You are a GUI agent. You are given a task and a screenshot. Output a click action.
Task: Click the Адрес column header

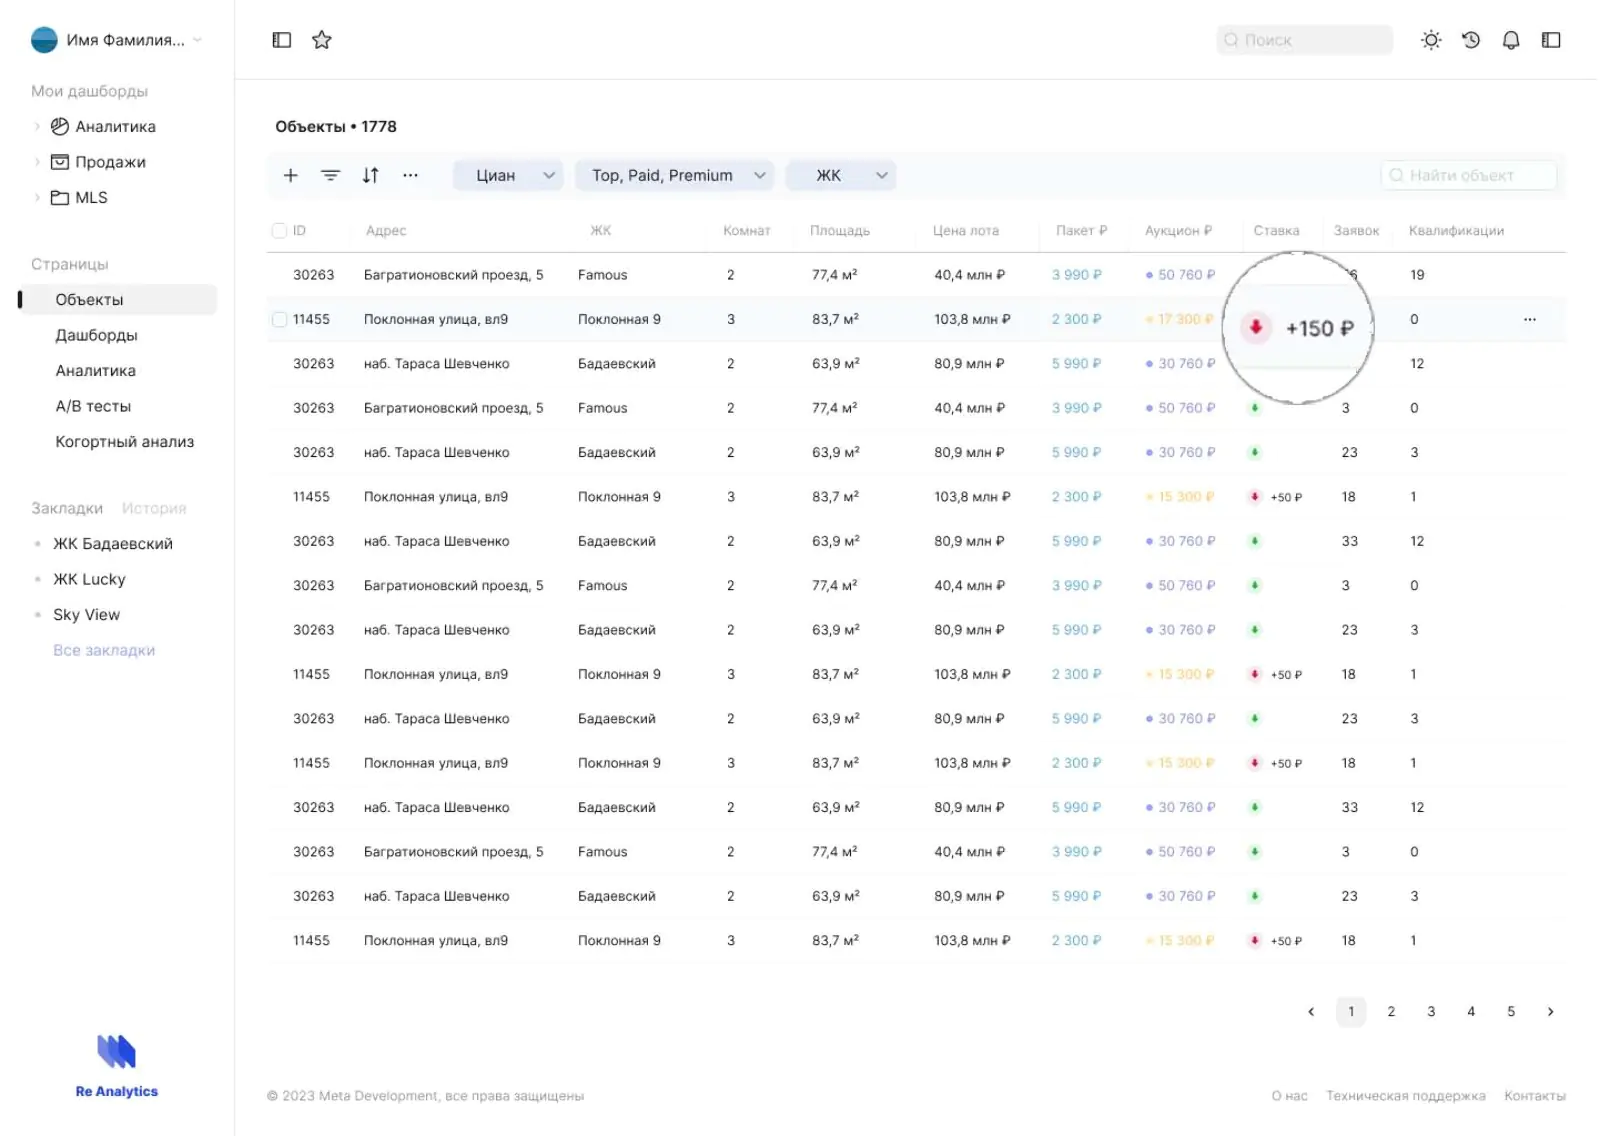[x=386, y=231]
